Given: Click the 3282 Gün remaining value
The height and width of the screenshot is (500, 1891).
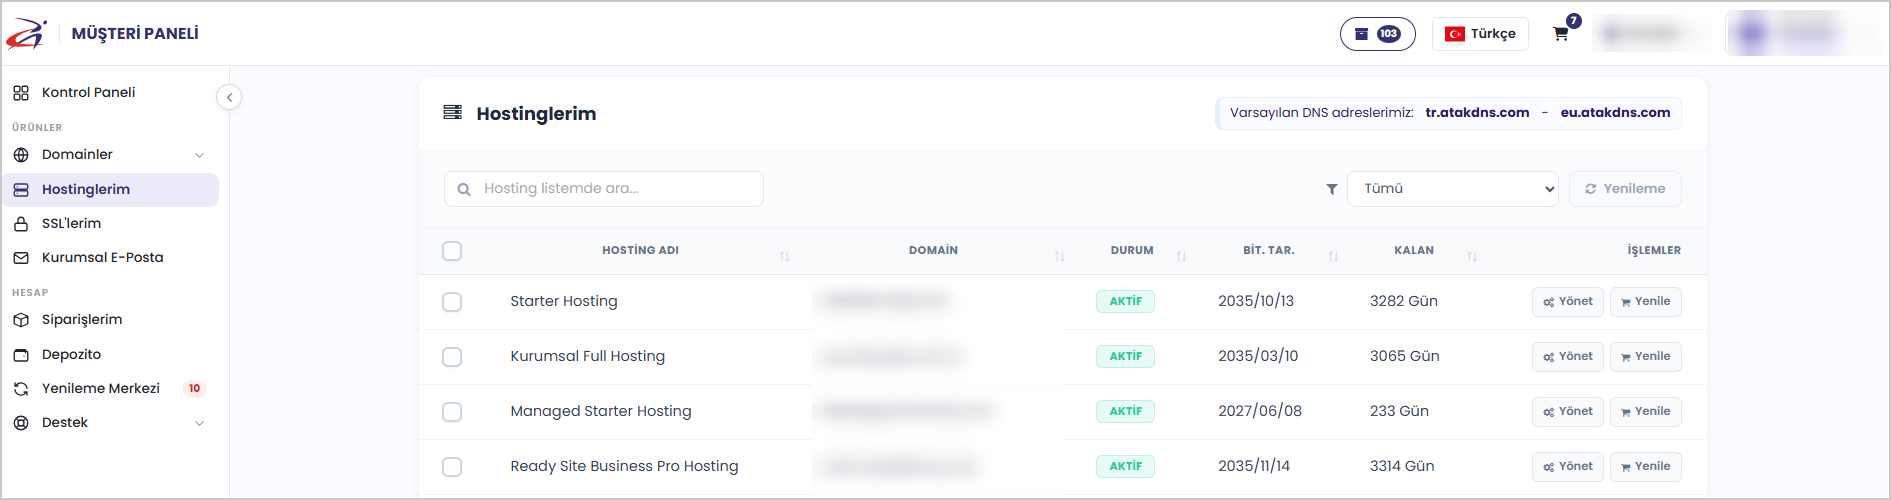Looking at the screenshot, I should [1404, 302].
